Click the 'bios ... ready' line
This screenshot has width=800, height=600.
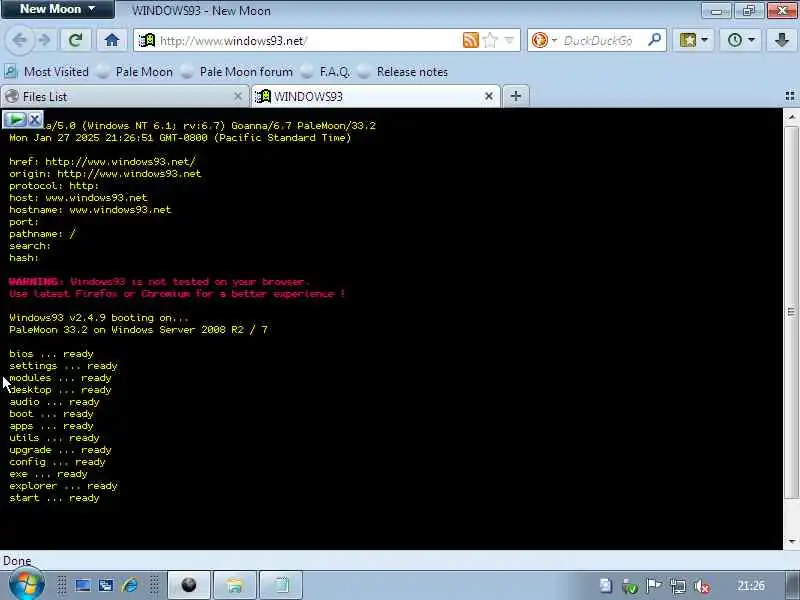(51, 354)
